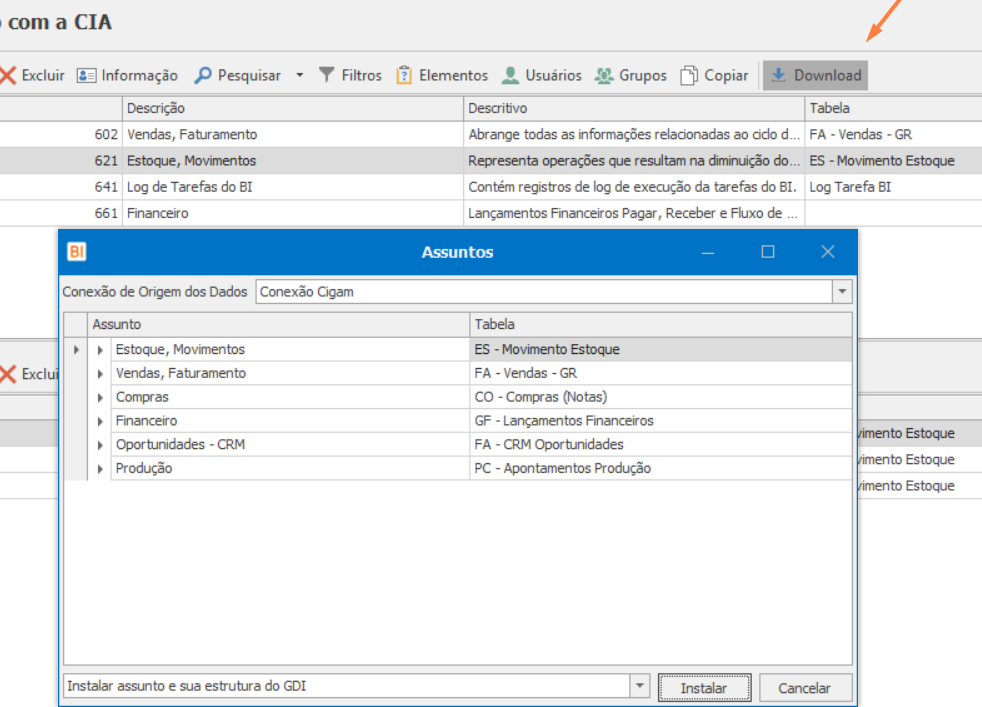Expand the Estoque, Movimentos row in Assuntos

coord(100,350)
